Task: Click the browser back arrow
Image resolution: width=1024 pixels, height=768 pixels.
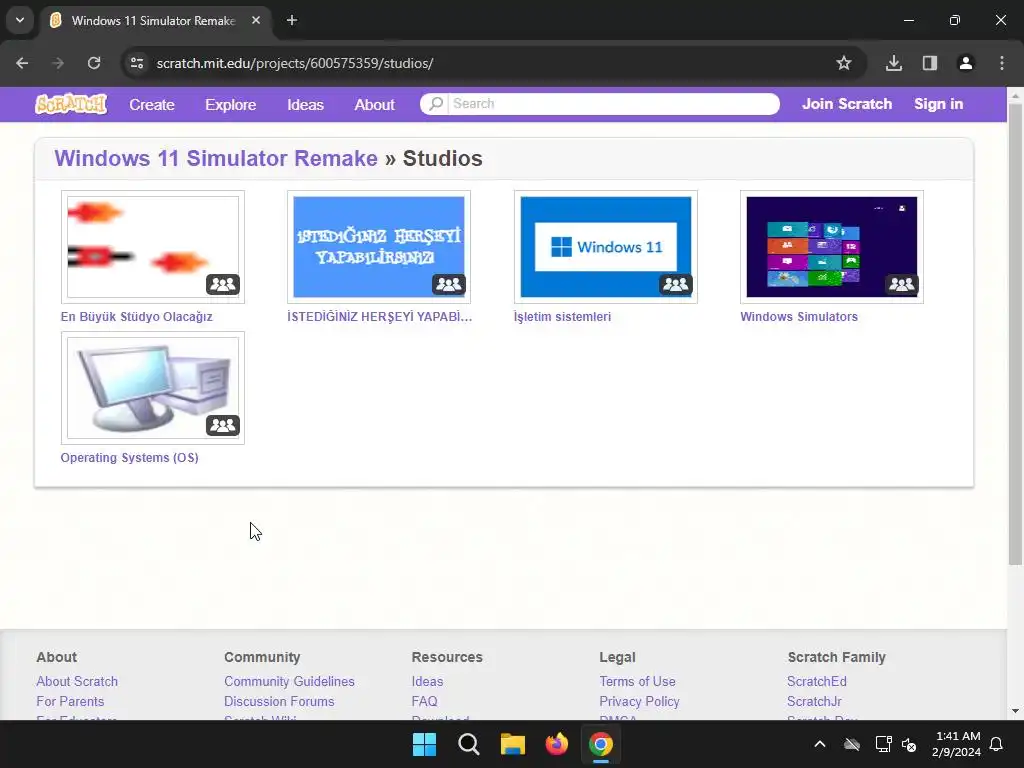Action: pos(22,63)
